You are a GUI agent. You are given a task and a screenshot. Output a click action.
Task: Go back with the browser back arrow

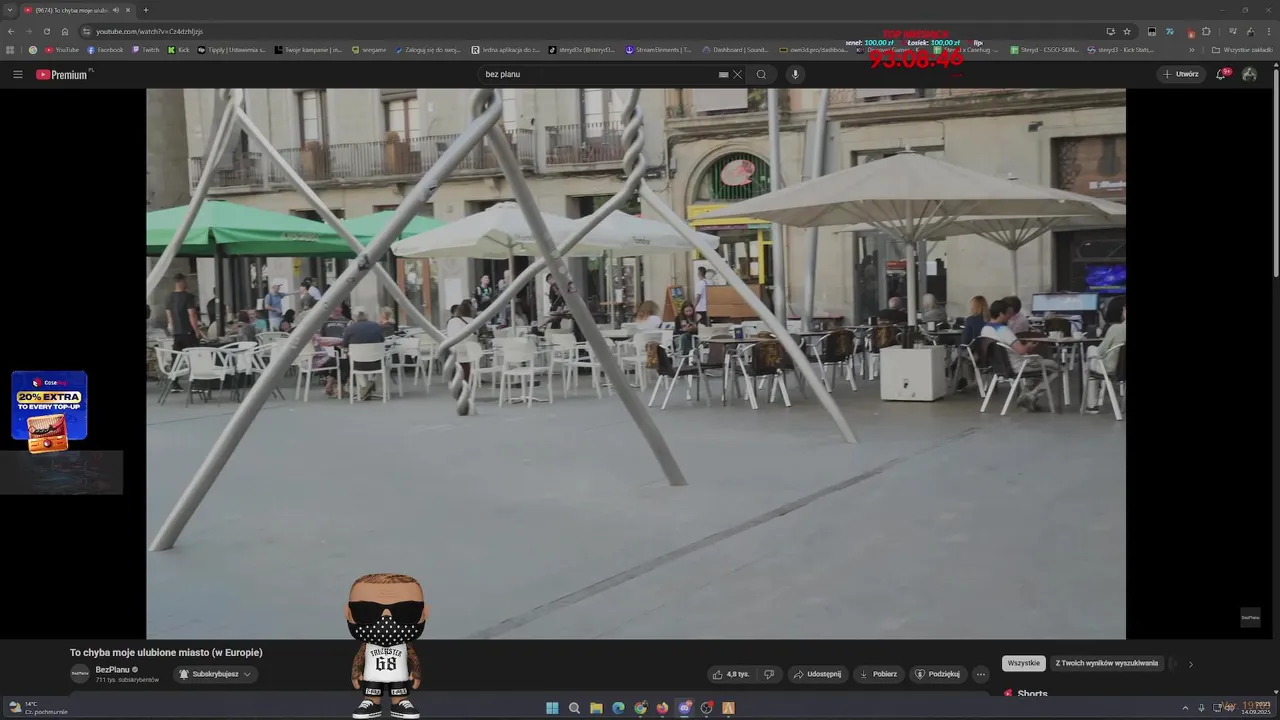pos(10,31)
